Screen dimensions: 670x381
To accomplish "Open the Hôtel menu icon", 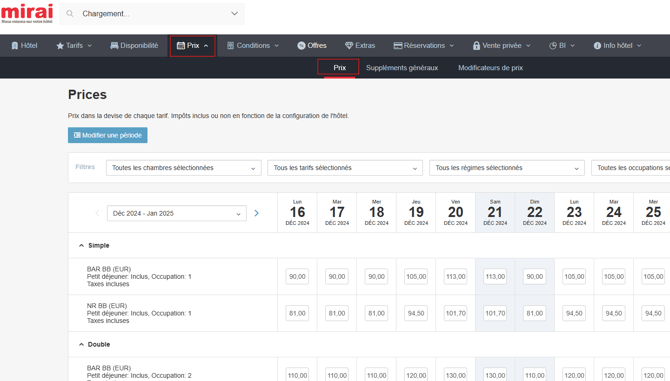I will pyautogui.click(x=15, y=46).
